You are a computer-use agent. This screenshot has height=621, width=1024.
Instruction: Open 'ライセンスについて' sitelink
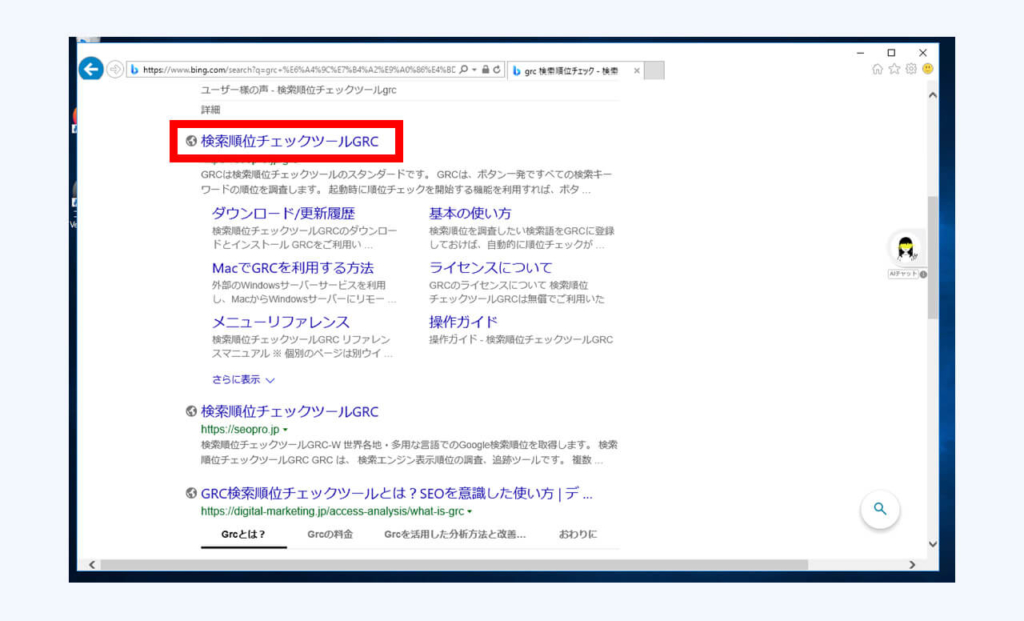click(x=490, y=268)
